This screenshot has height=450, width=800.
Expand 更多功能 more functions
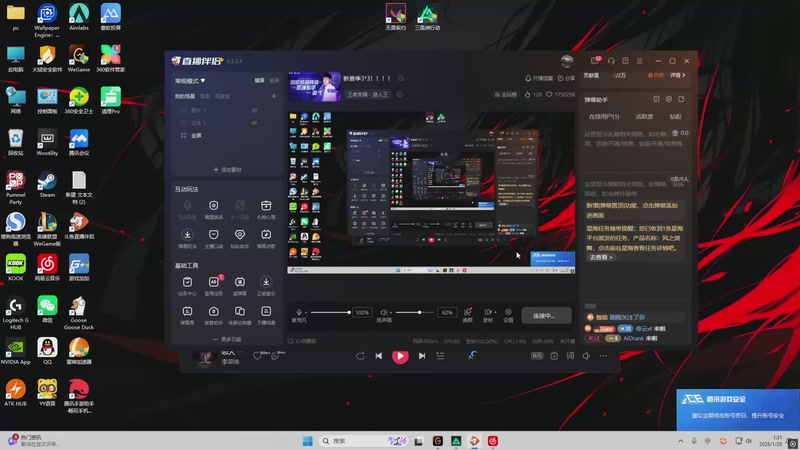point(227,339)
